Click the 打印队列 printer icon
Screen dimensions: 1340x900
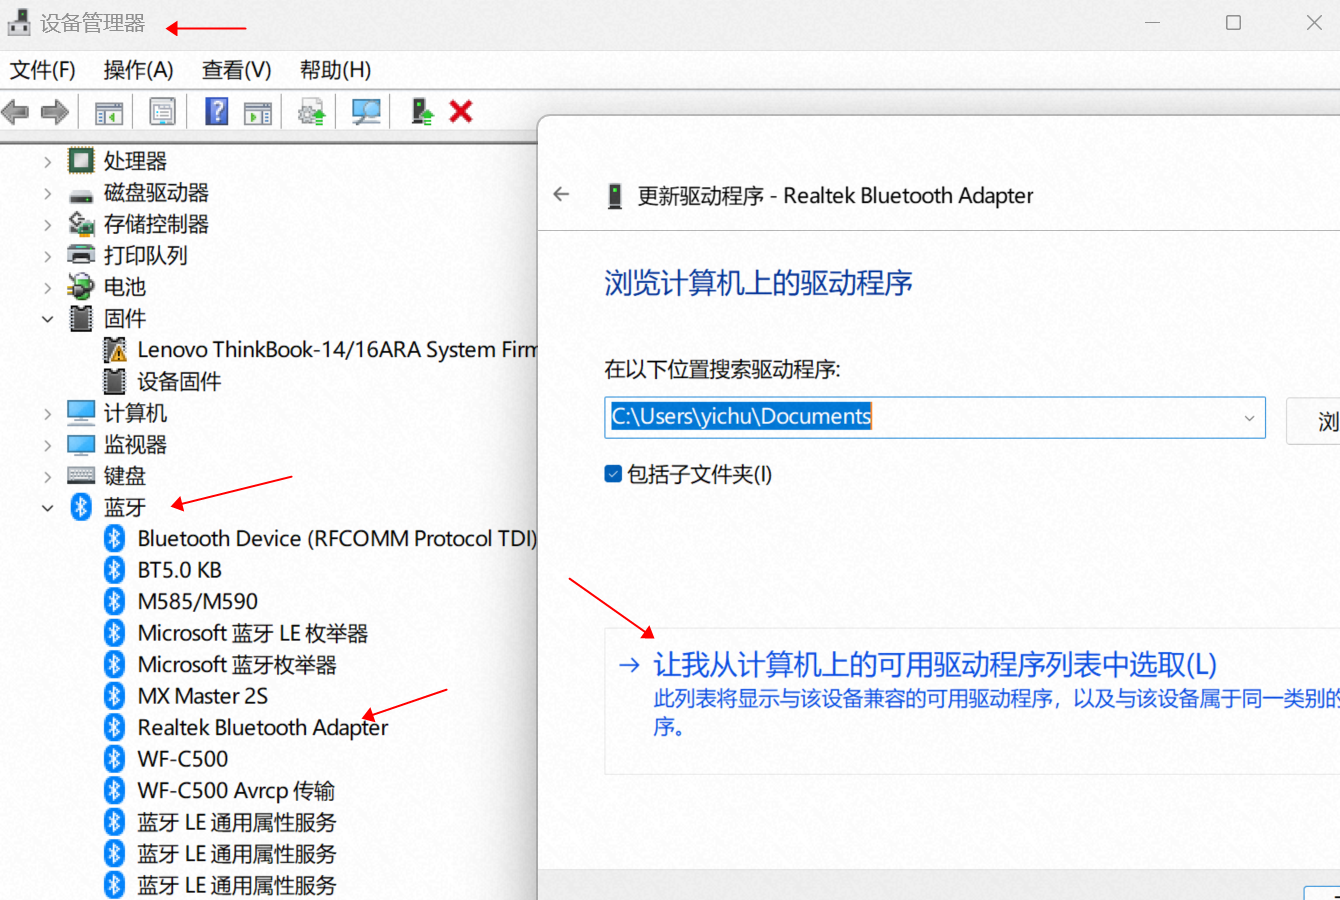tap(81, 255)
